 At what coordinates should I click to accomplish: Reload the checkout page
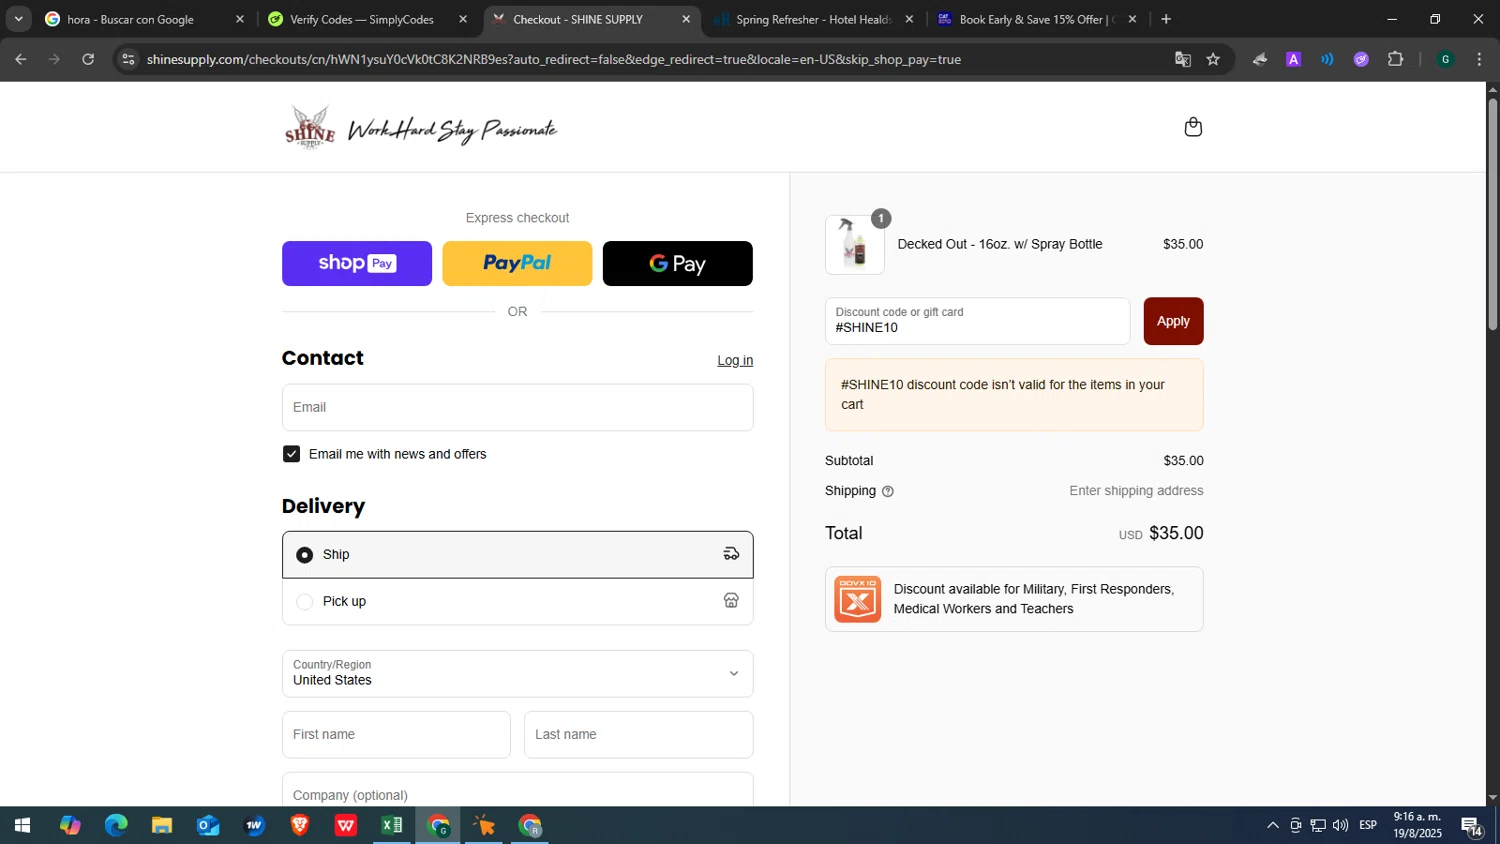coord(88,59)
